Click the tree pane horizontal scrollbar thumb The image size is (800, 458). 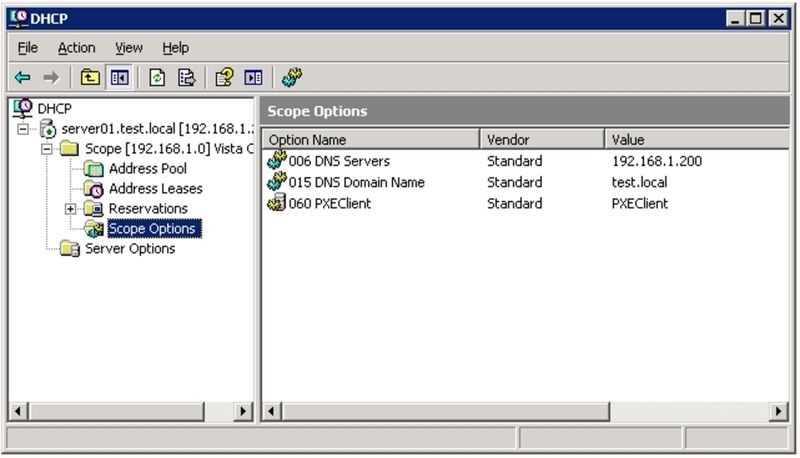coord(116,411)
